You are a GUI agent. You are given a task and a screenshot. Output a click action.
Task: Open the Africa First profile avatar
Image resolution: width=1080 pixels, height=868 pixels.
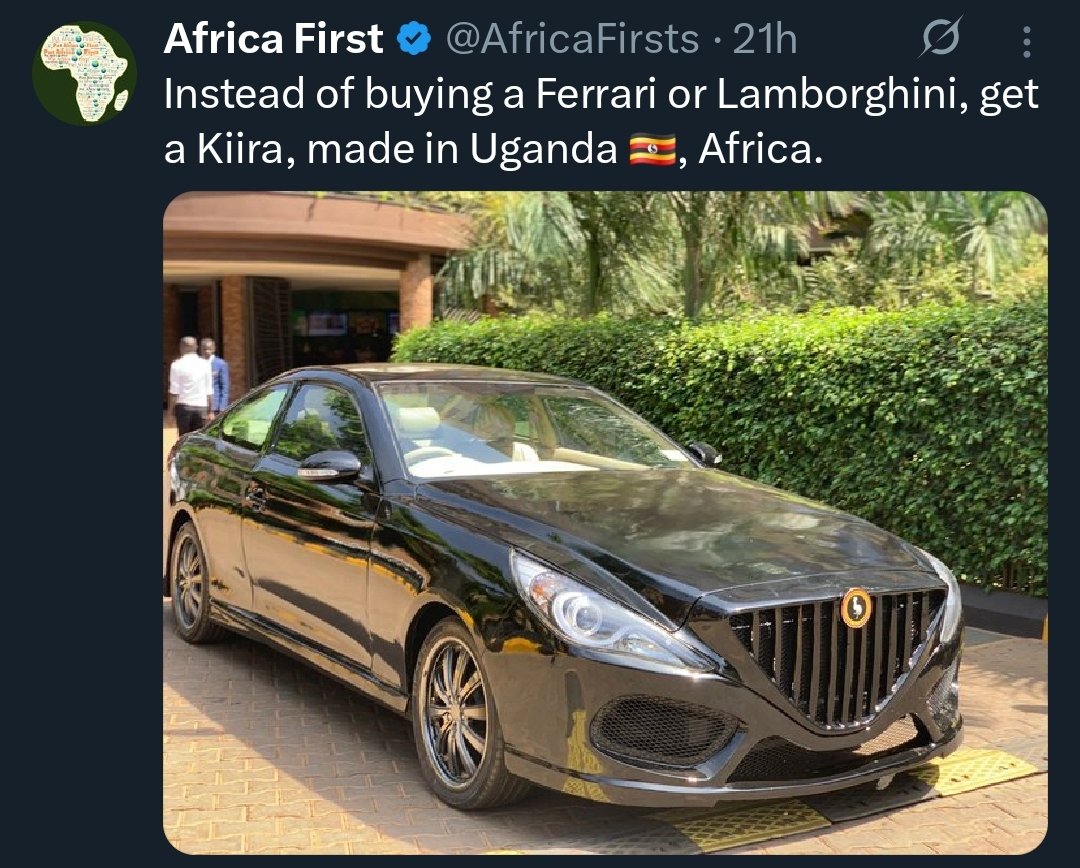[84, 74]
